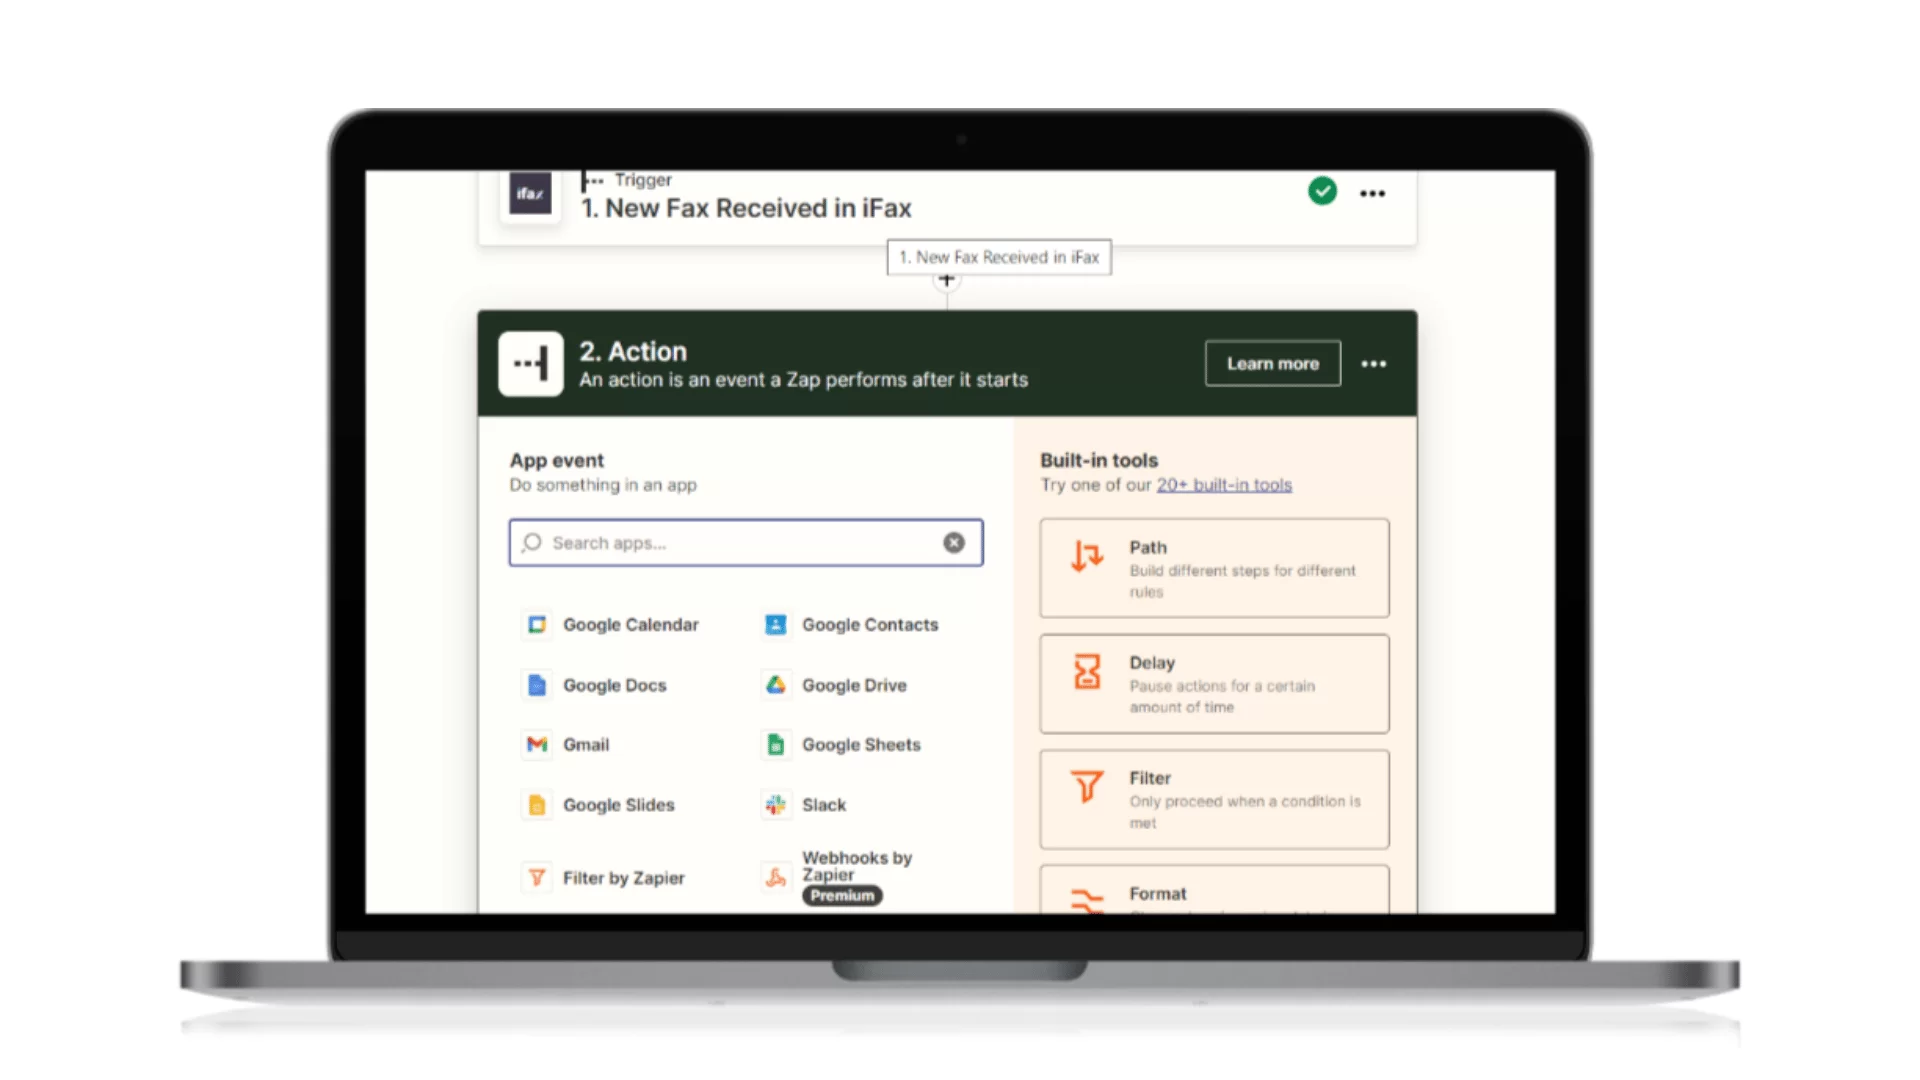Image resolution: width=1920 pixels, height=1080 pixels.
Task: Open the trigger step three-dot menu
Action: pyautogui.click(x=1372, y=193)
